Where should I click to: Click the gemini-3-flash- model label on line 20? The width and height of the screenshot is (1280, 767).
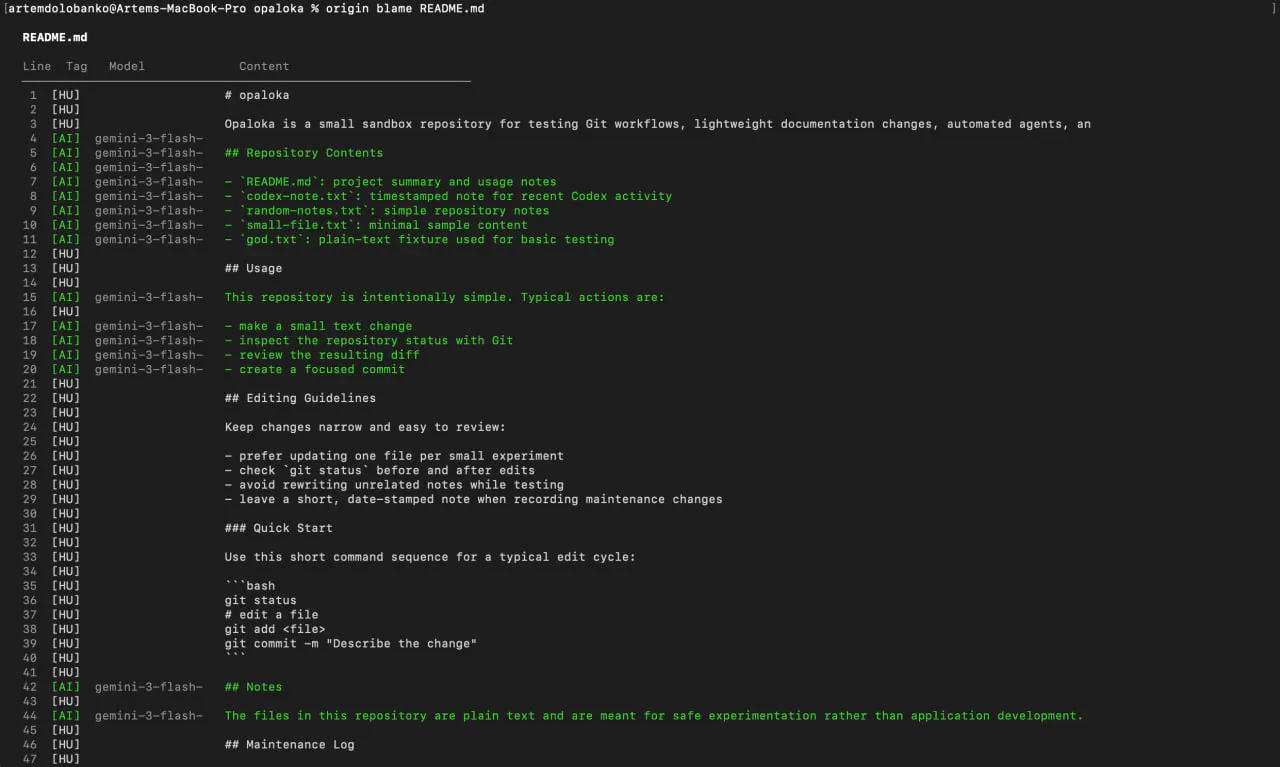click(149, 369)
